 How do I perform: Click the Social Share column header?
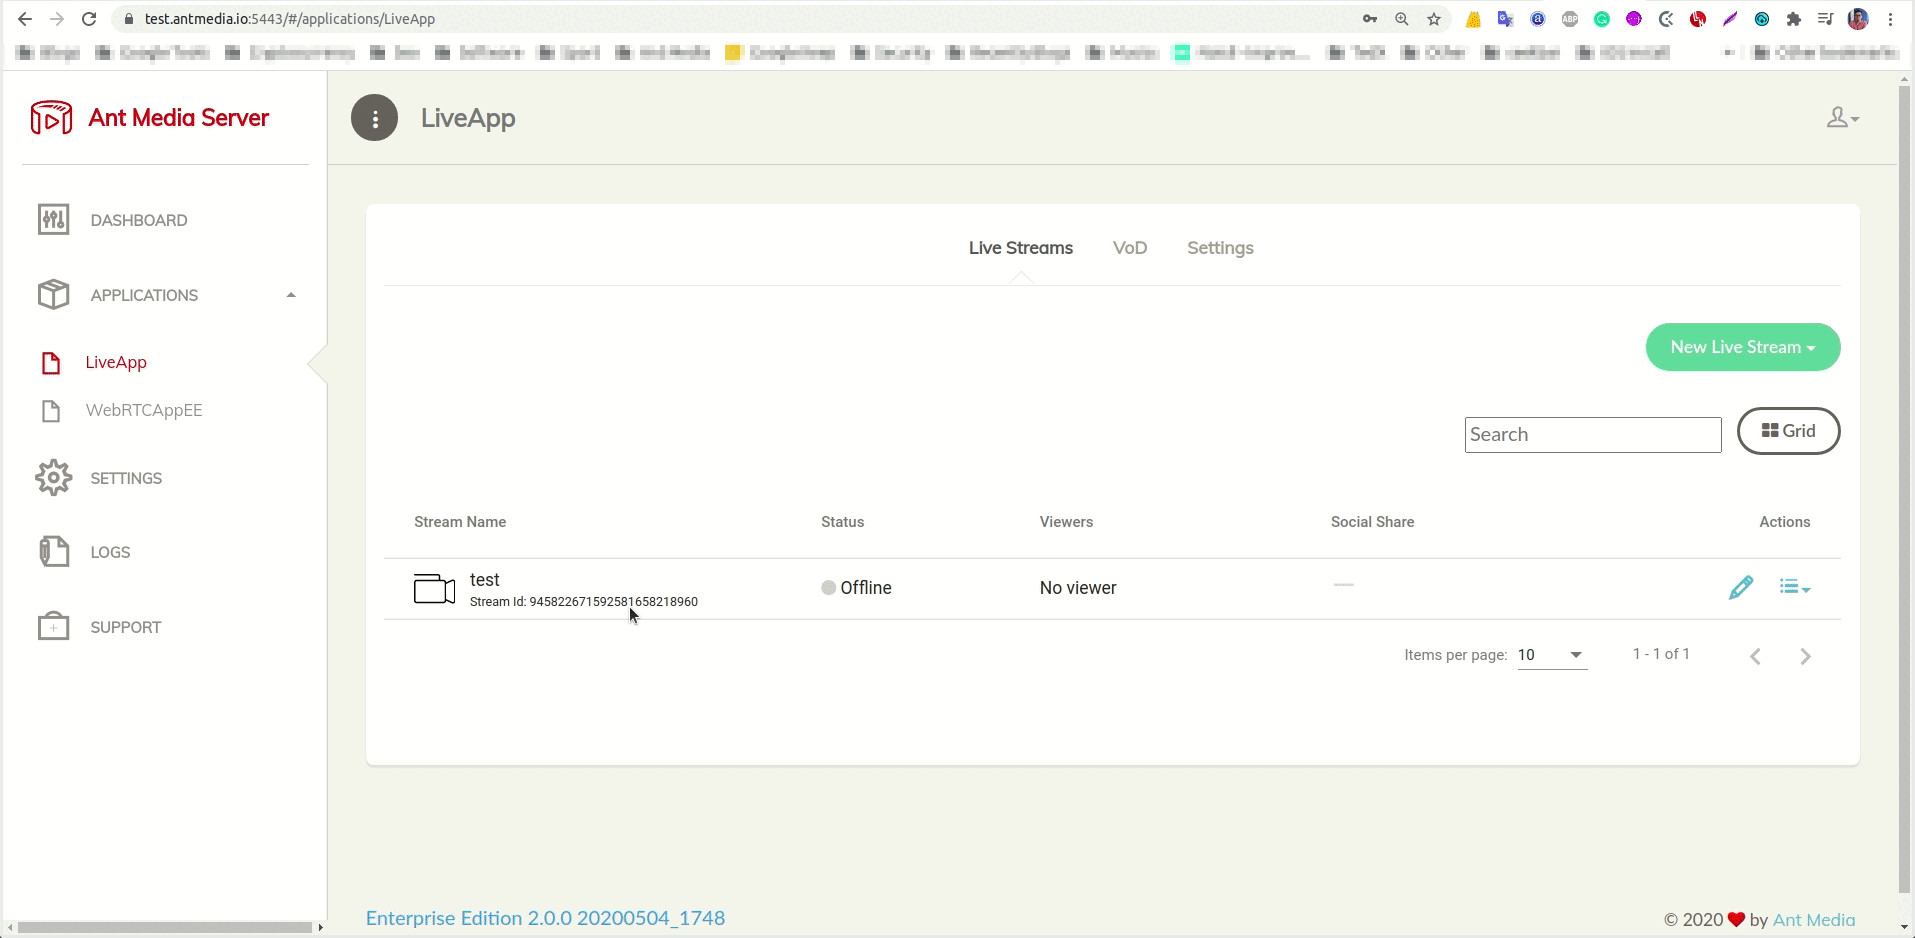pos(1372,522)
